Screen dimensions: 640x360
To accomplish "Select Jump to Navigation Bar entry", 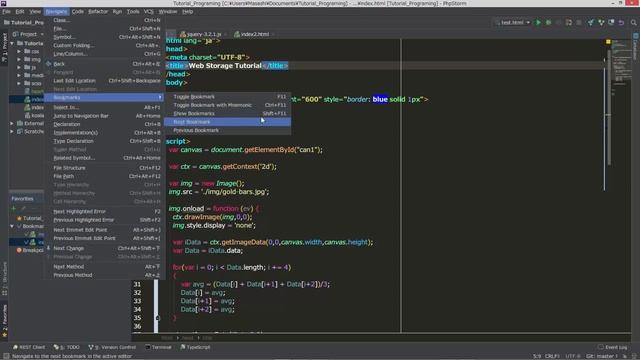I will coord(104,116).
